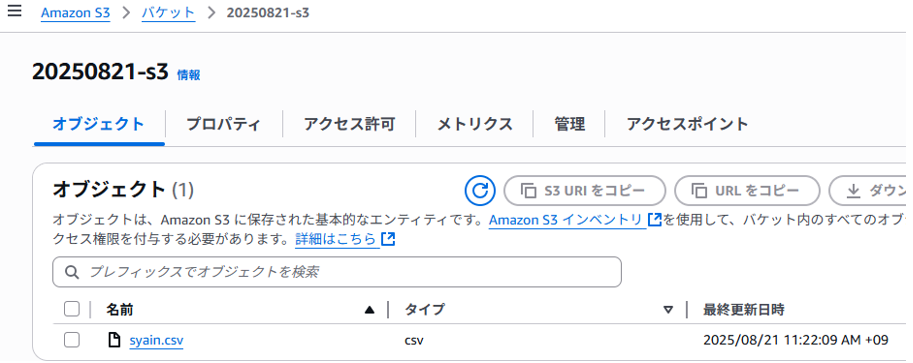Click the file icon beside syain.csv
This screenshot has height=363, width=913.
[115, 340]
